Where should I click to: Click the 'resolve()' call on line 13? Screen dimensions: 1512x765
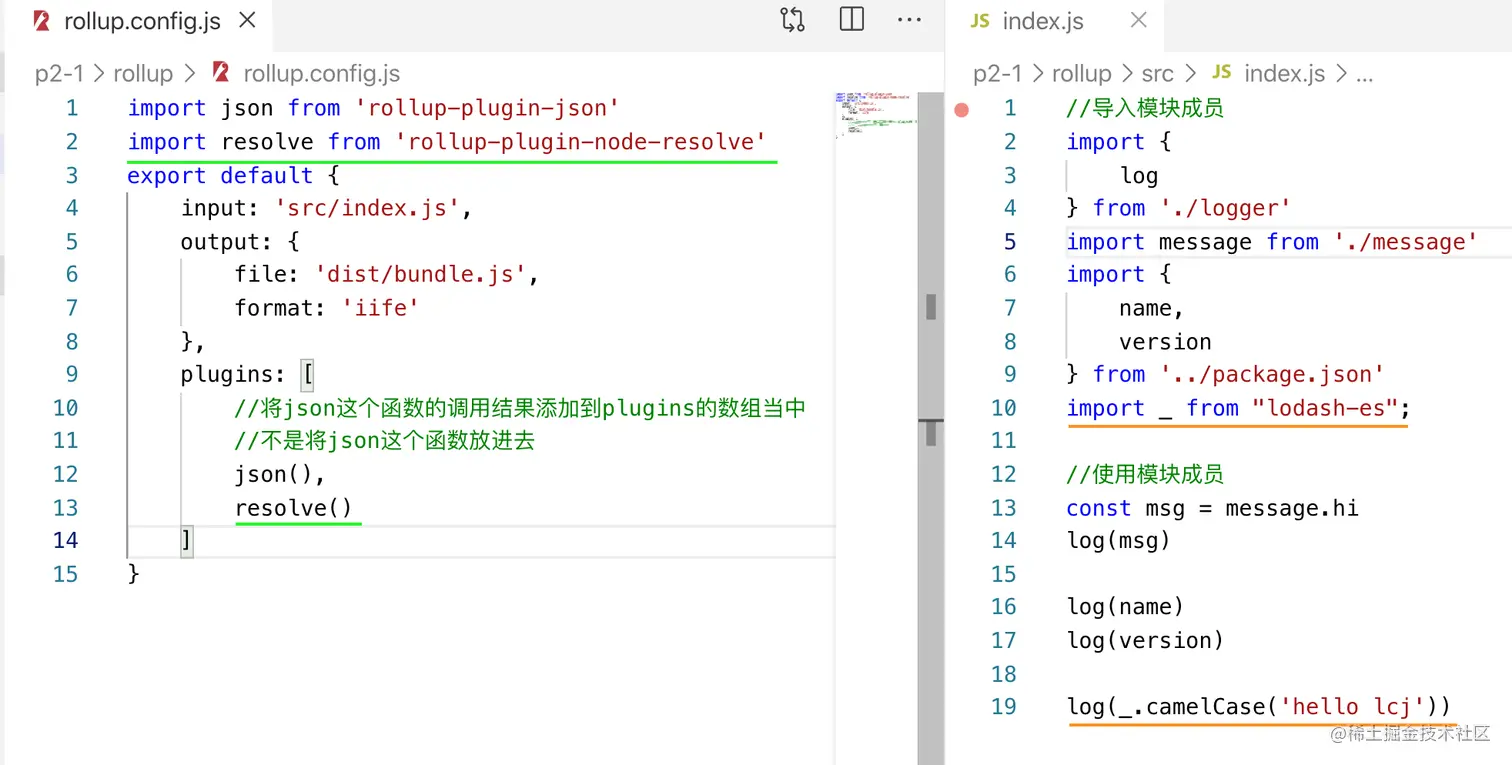(294, 508)
